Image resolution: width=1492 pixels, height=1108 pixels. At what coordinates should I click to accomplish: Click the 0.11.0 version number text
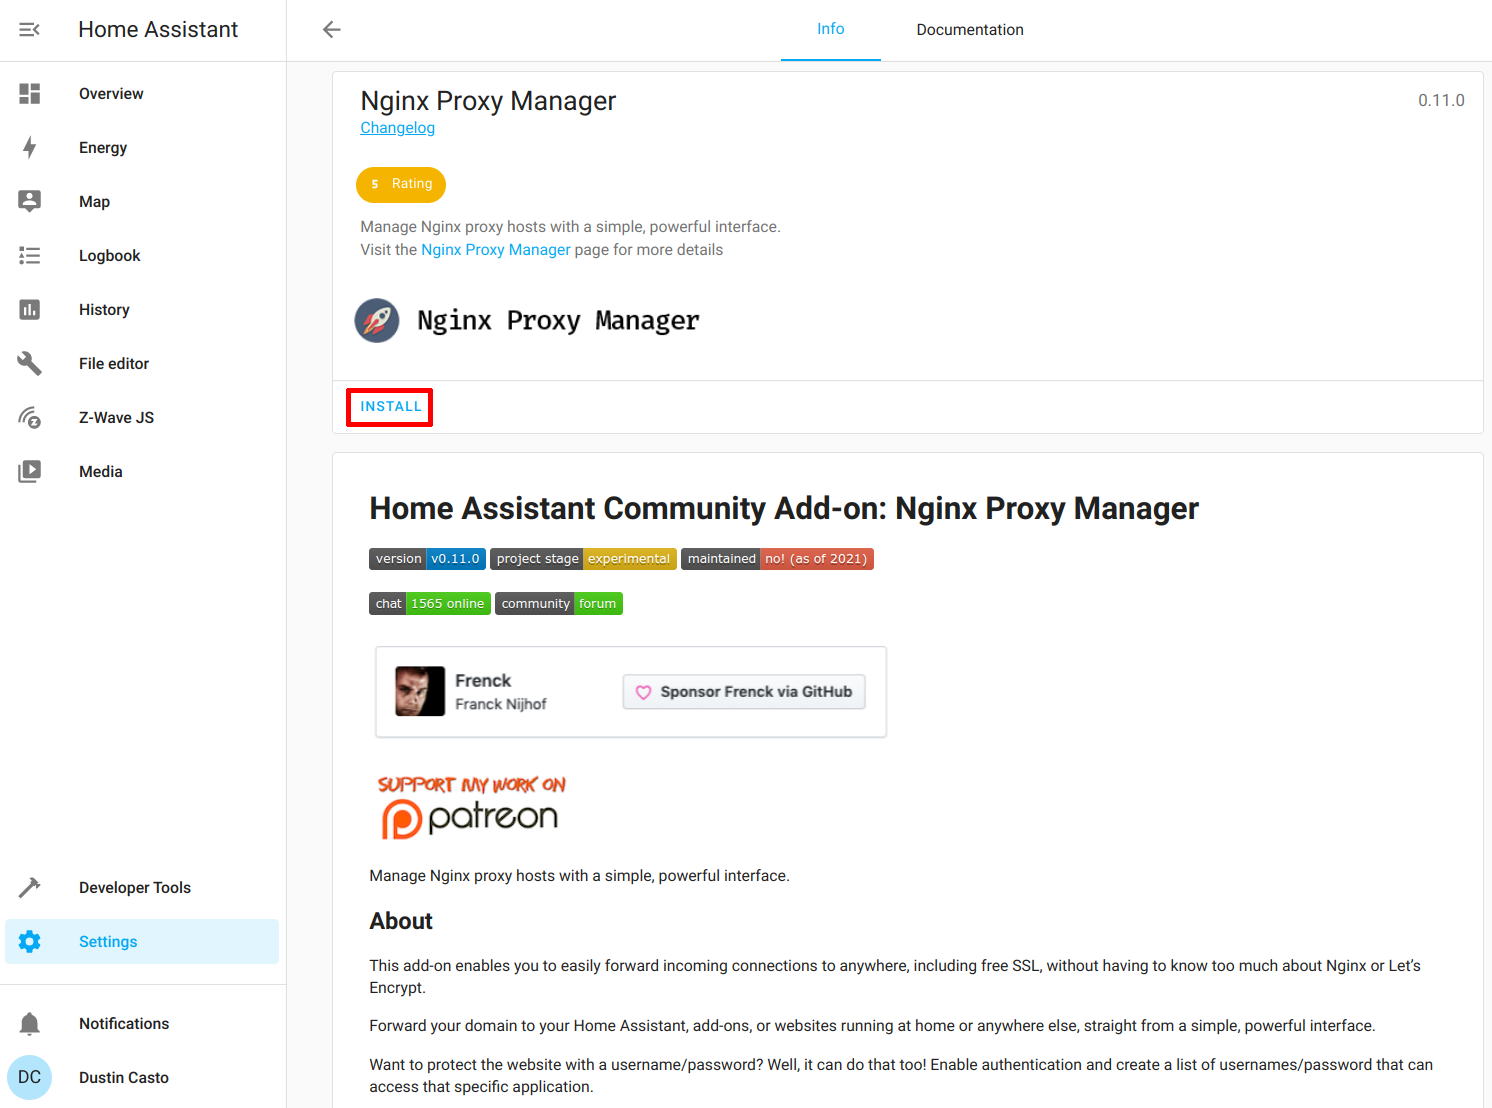click(x=1441, y=100)
